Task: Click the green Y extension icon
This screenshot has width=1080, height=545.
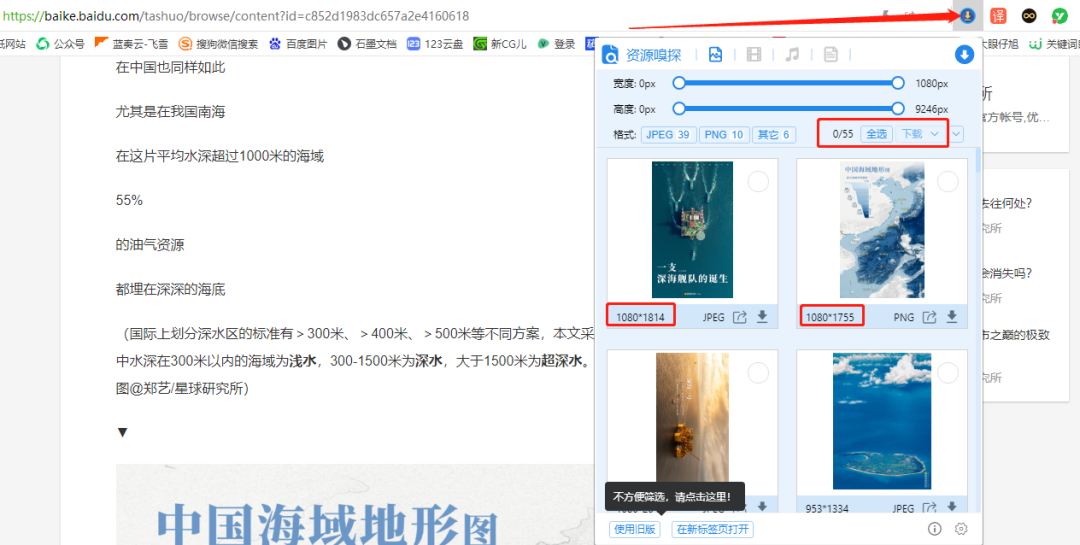Action: [1060, 16]
